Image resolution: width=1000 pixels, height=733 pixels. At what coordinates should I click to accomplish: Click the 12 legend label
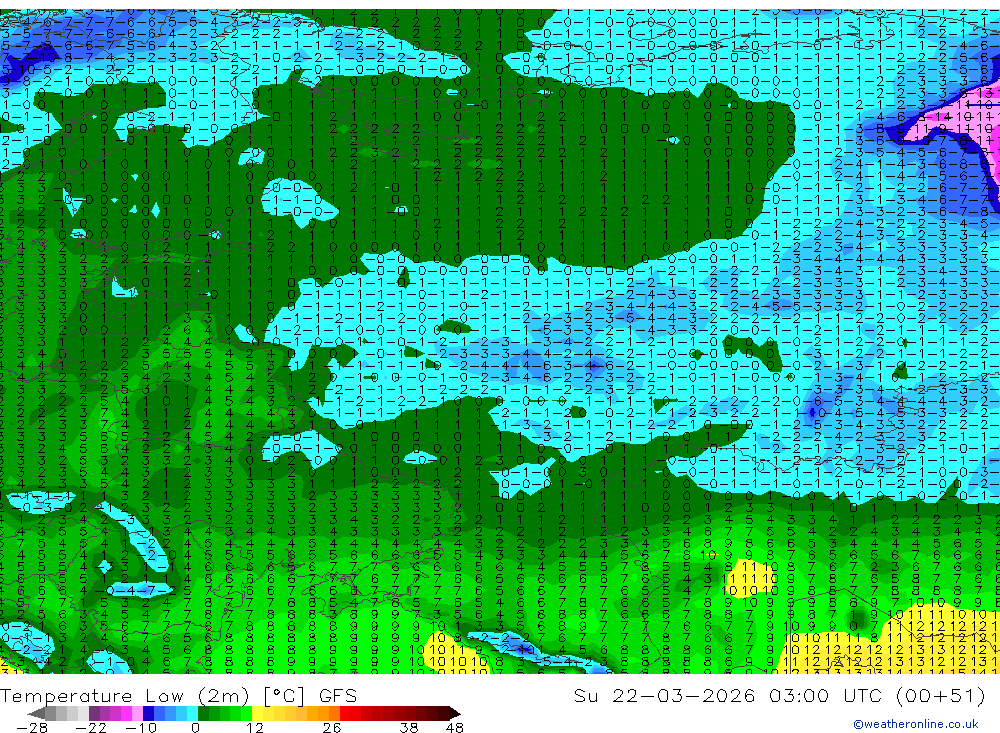(x=255, y=727)
